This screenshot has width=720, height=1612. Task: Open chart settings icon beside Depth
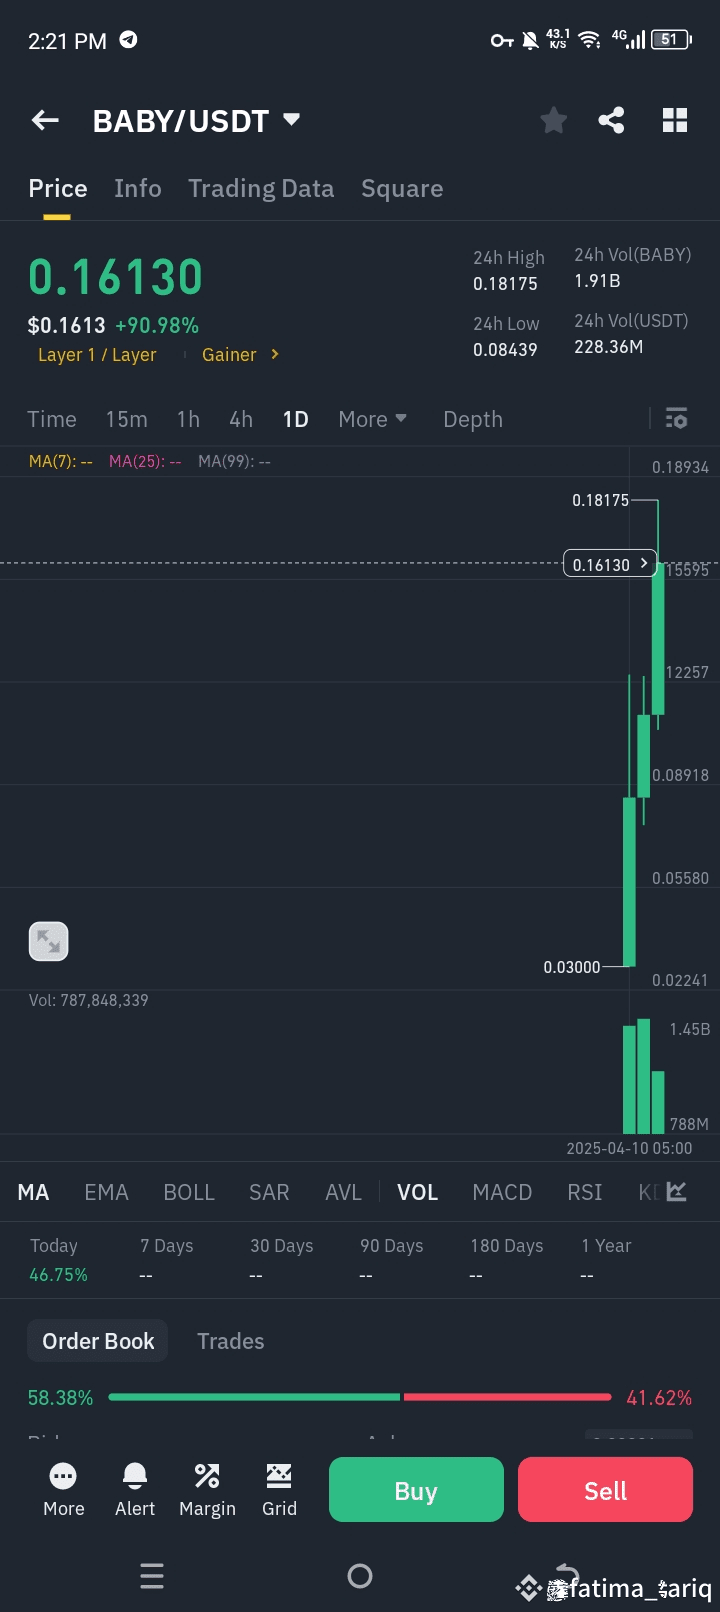(x=676, y=418)
